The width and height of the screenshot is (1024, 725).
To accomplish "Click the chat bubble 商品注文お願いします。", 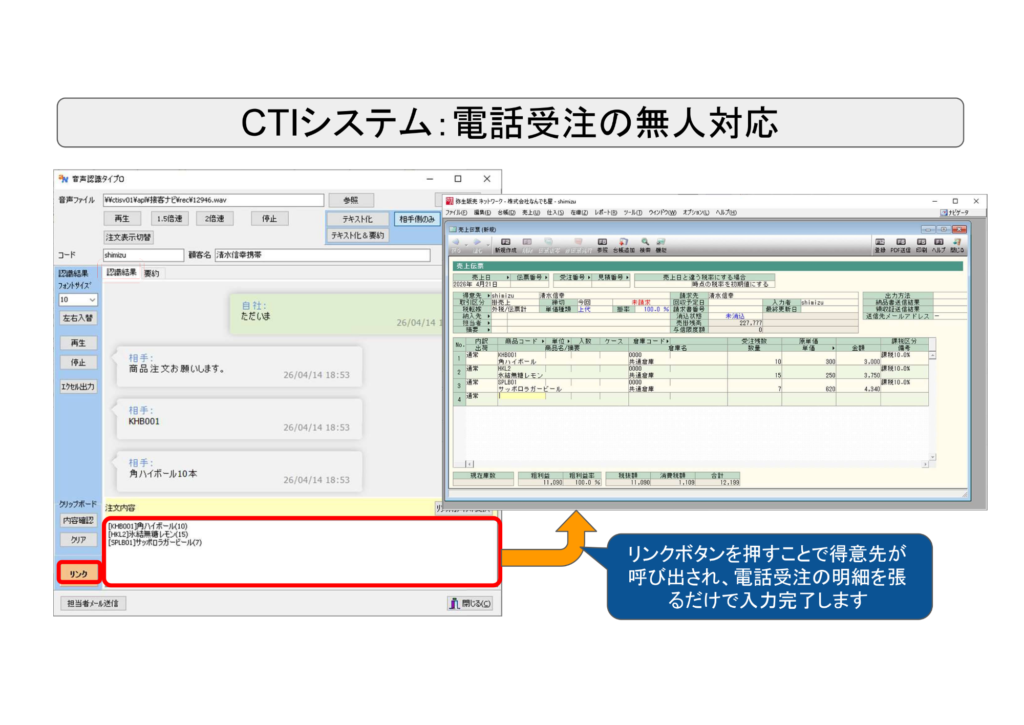I will (x=237, y=368).
